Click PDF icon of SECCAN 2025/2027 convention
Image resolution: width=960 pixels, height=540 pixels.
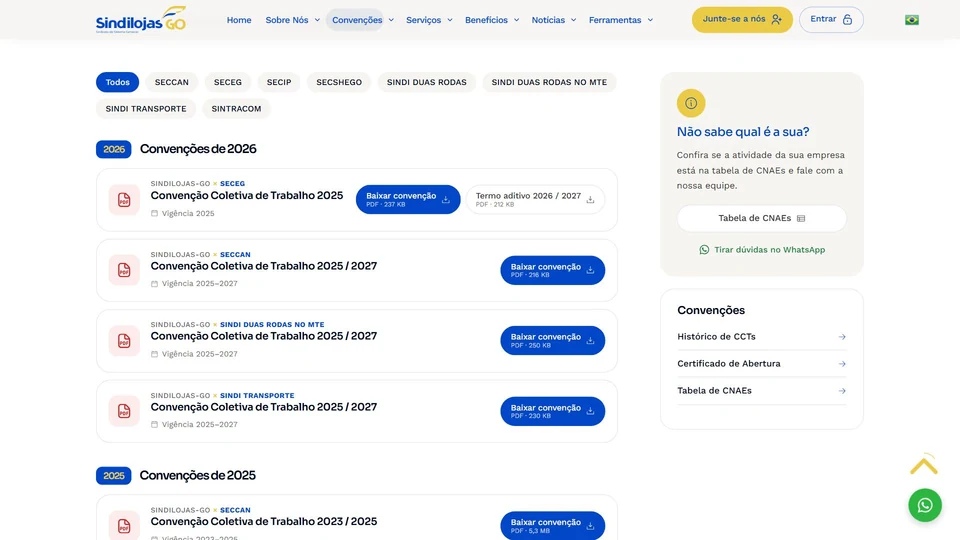(124, 270)
